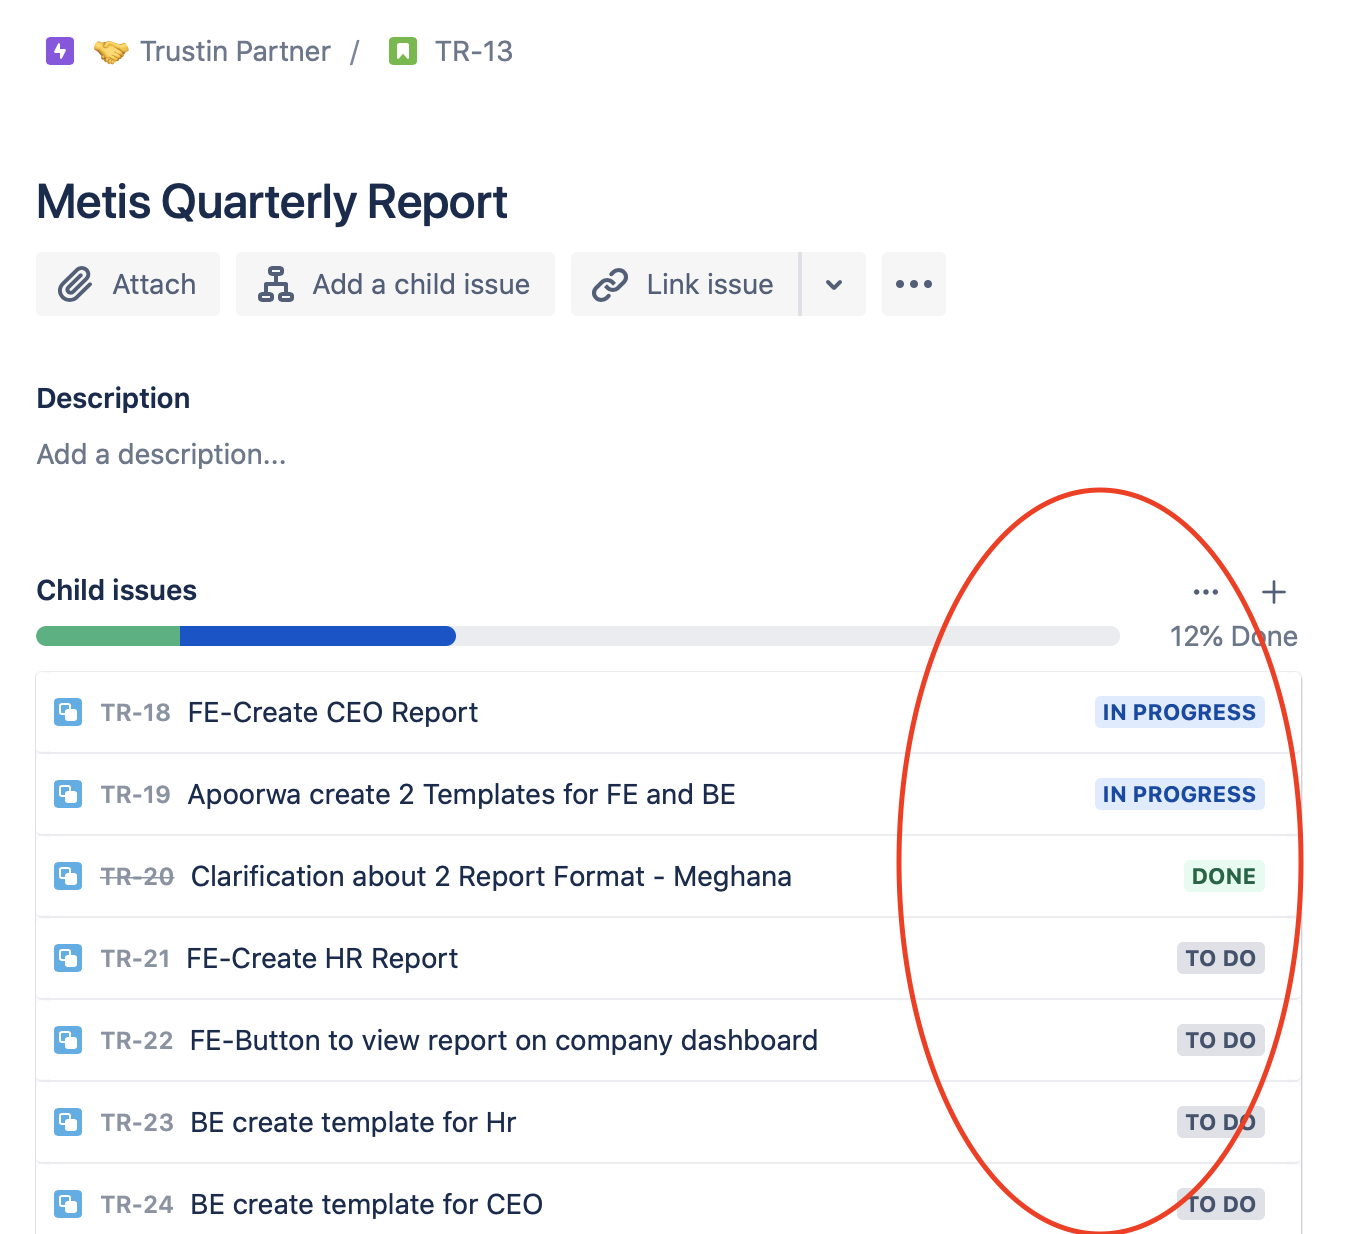Click the child issues progress bar
The width and height of the screenshot is (1350, 1234).
(578, 636)
